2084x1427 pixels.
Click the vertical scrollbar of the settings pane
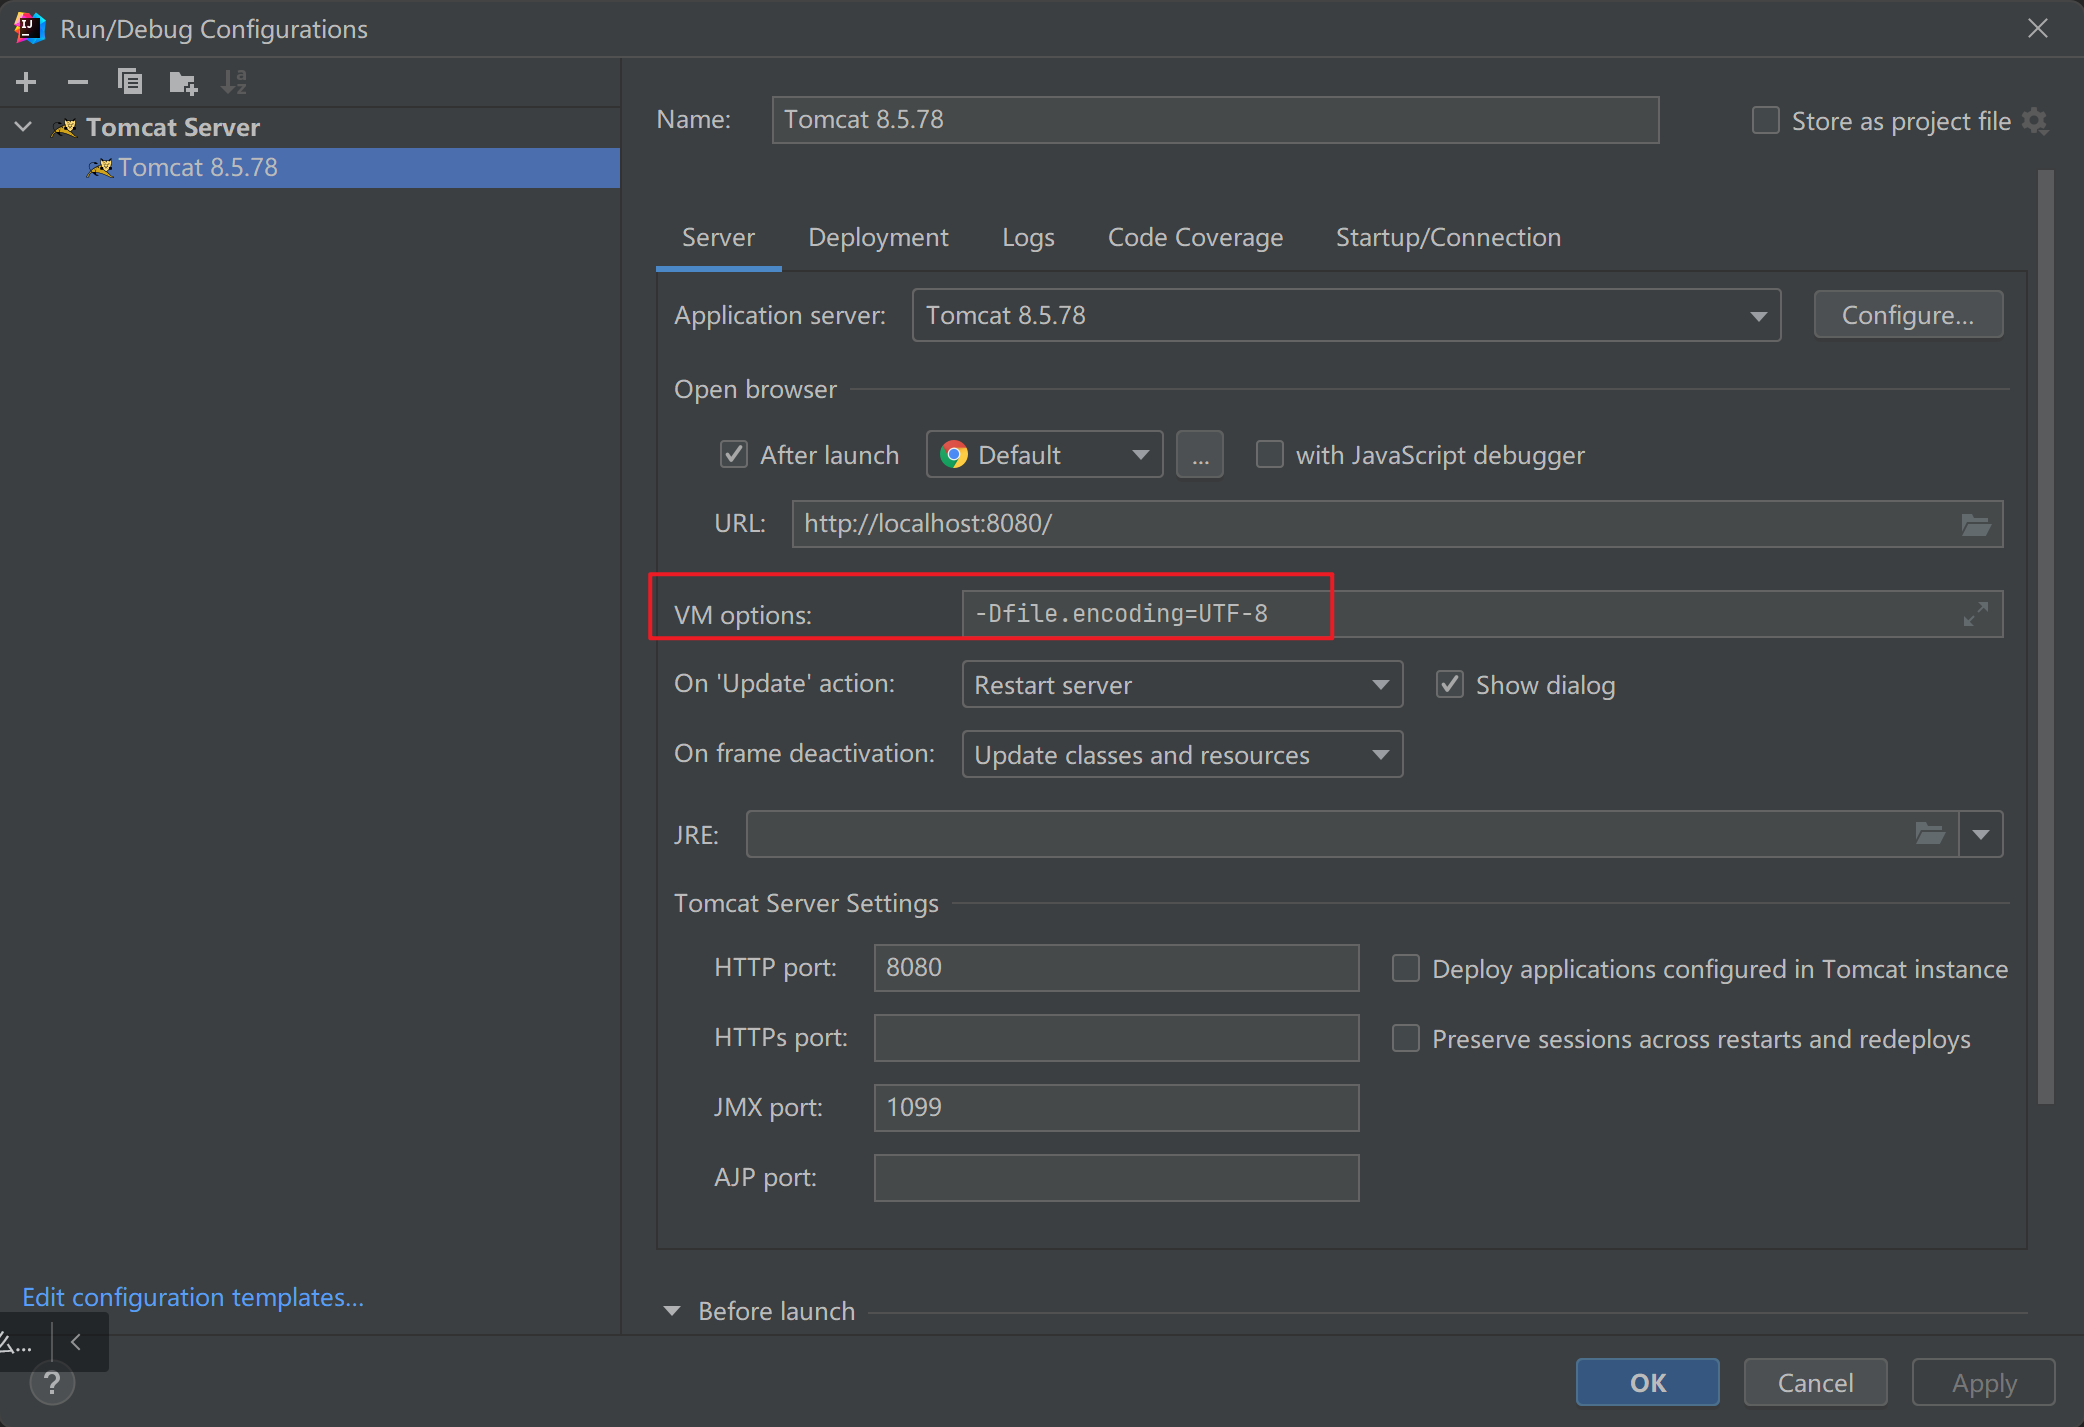[2046, 637]
